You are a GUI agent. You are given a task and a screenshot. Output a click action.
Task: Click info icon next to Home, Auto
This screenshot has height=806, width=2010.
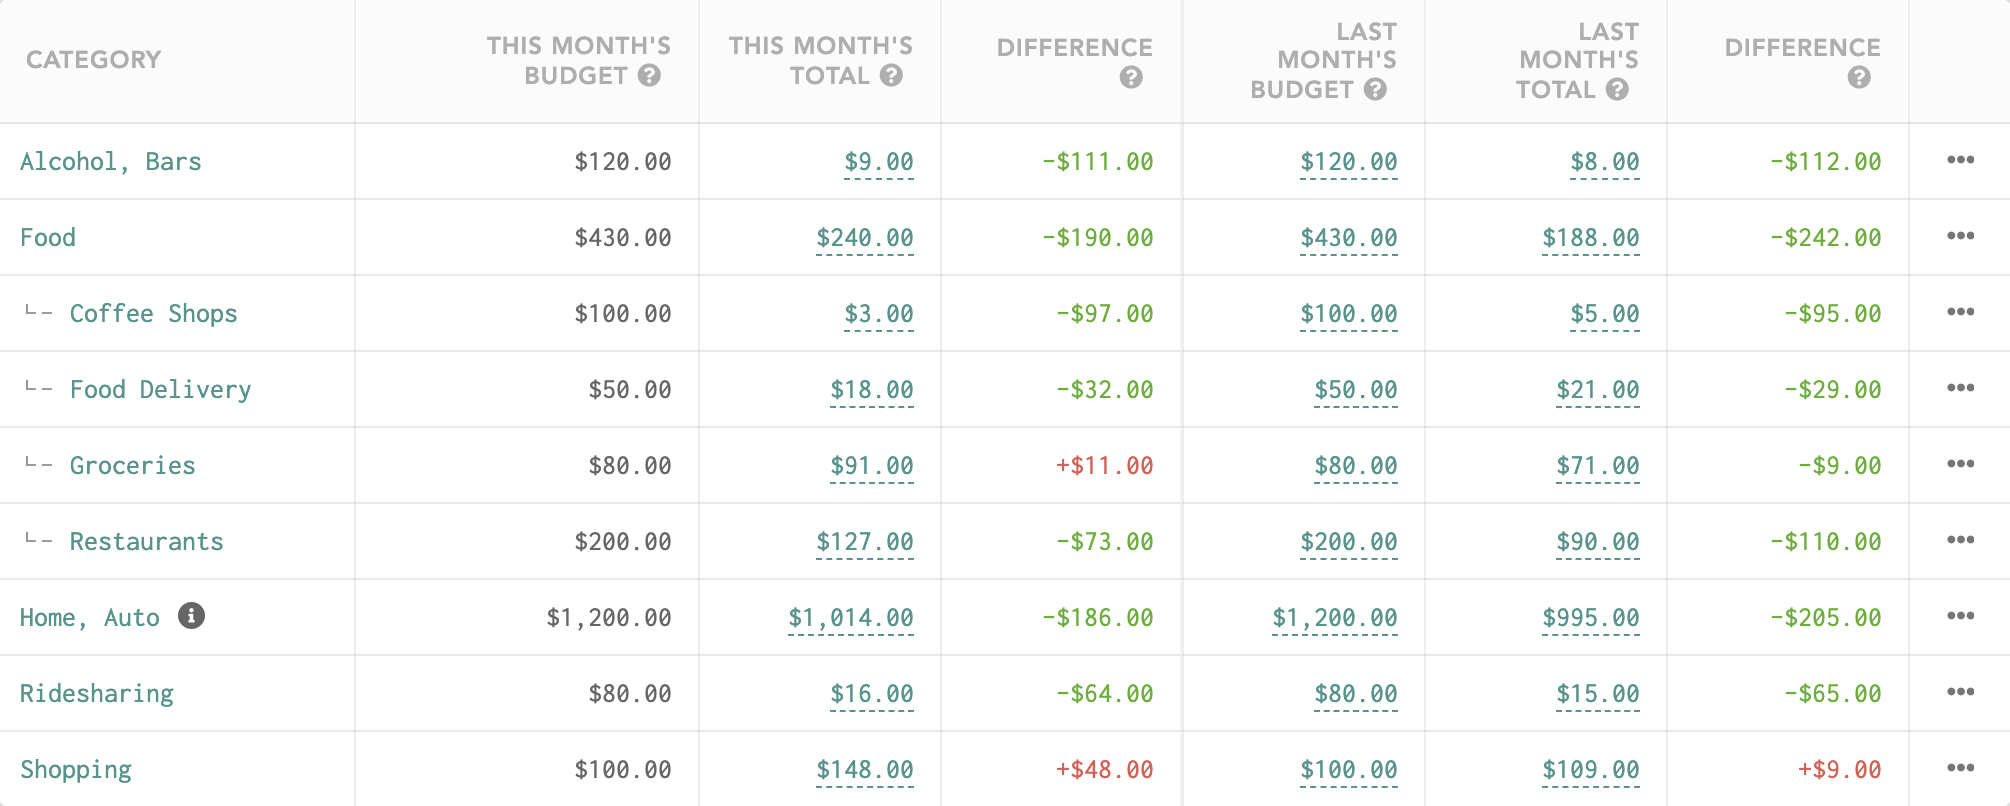(x=192, y=616)
